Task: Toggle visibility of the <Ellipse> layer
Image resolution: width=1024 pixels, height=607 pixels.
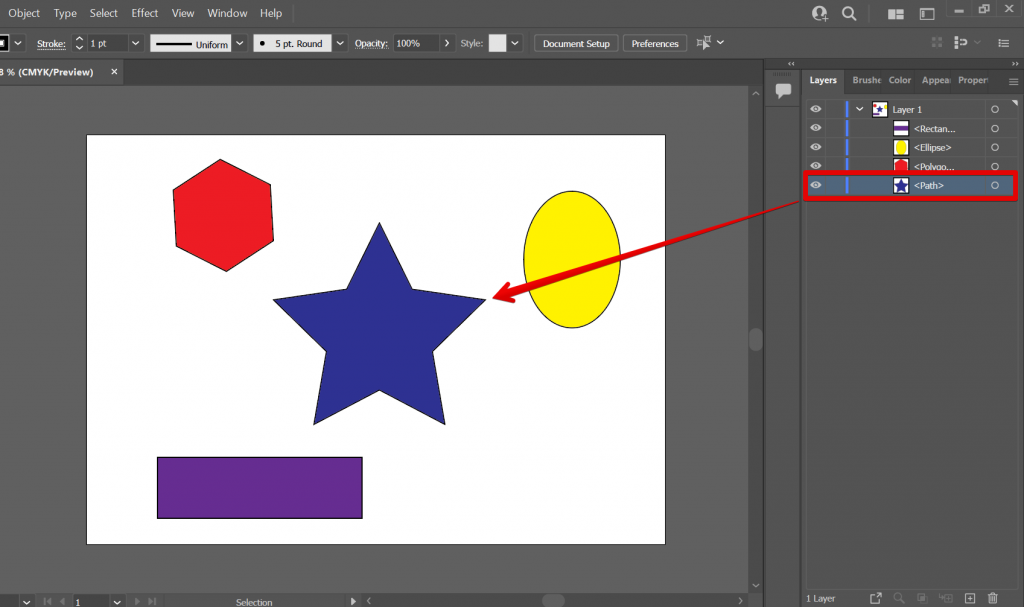Action: 815,147
